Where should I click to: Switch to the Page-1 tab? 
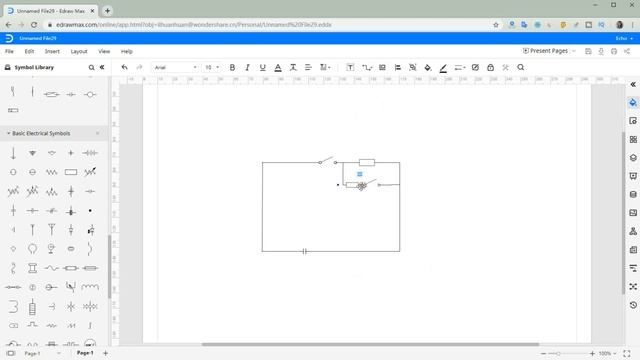[x=85, y=353]
